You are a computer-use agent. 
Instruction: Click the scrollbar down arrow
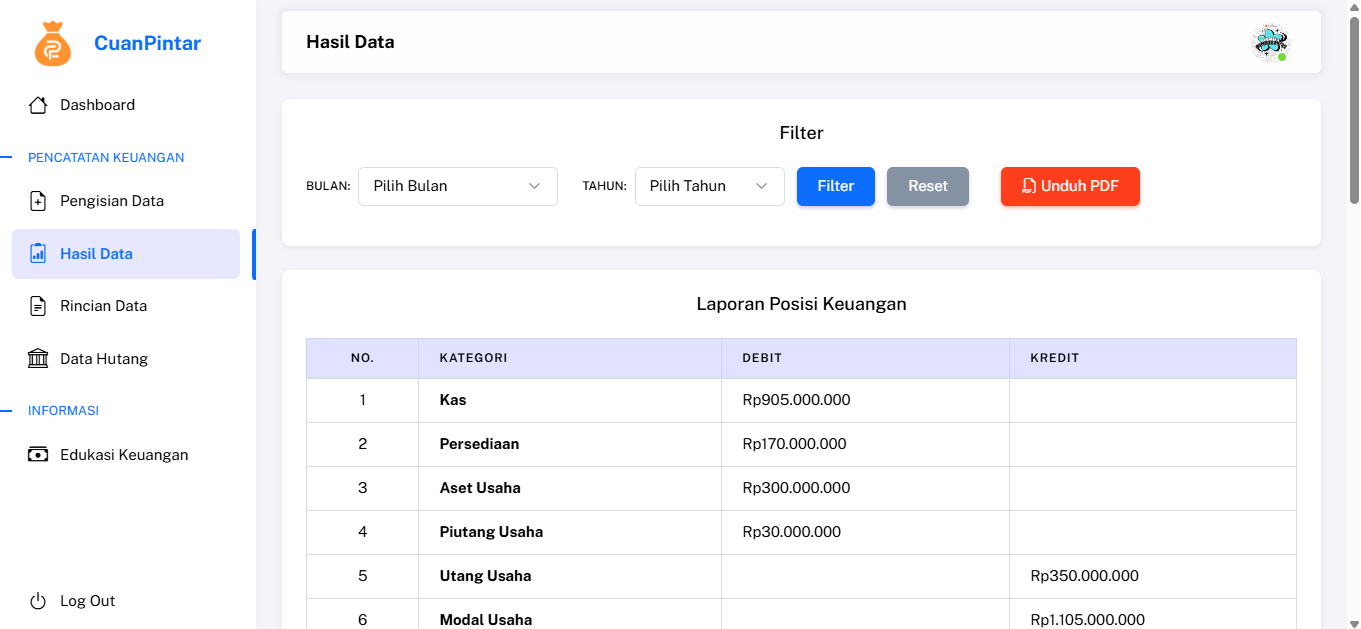tap(1354, 621)
